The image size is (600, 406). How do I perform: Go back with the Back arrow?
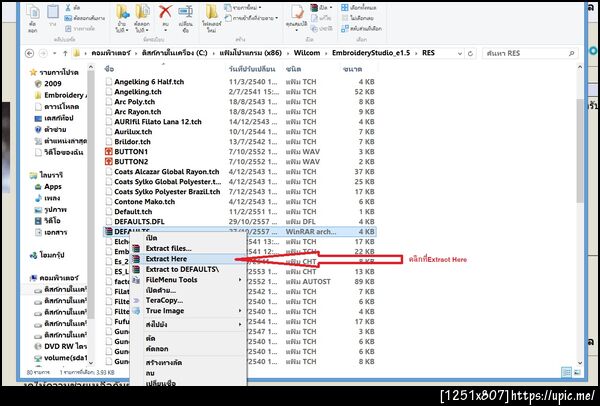tap(29, 53)
